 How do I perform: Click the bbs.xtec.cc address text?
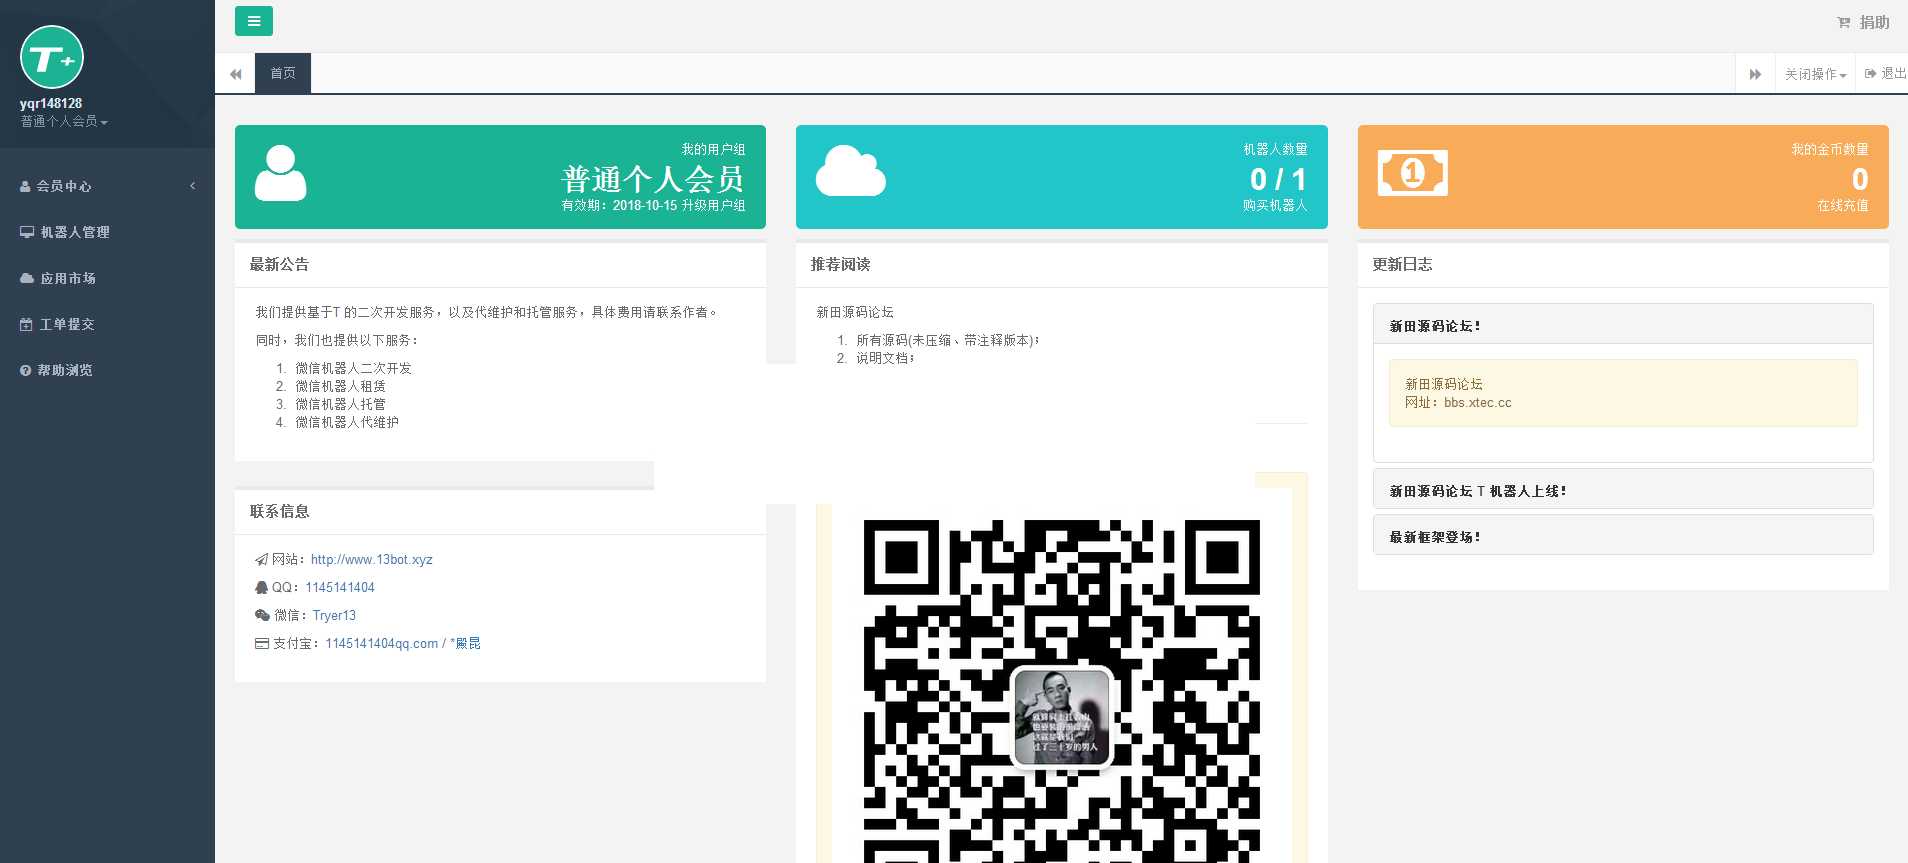[1478, 403]
